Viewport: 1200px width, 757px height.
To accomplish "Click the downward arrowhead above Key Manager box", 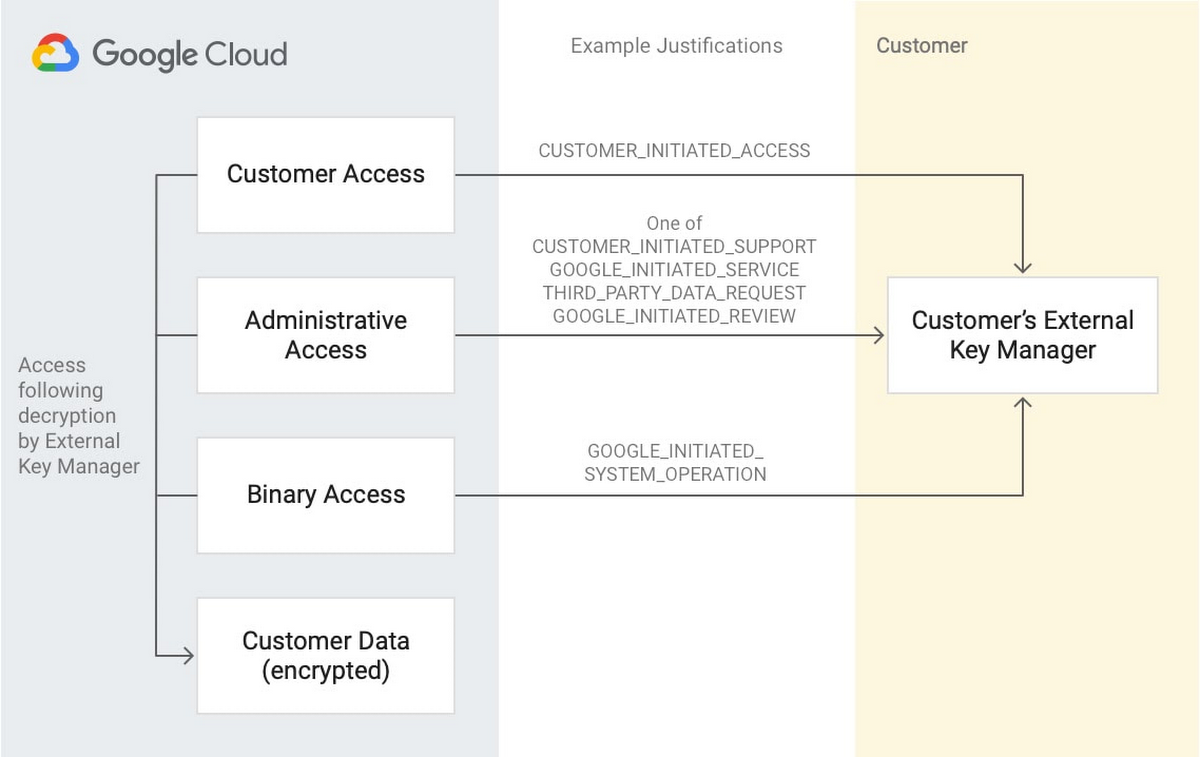I will click(x=1022, y=267).
